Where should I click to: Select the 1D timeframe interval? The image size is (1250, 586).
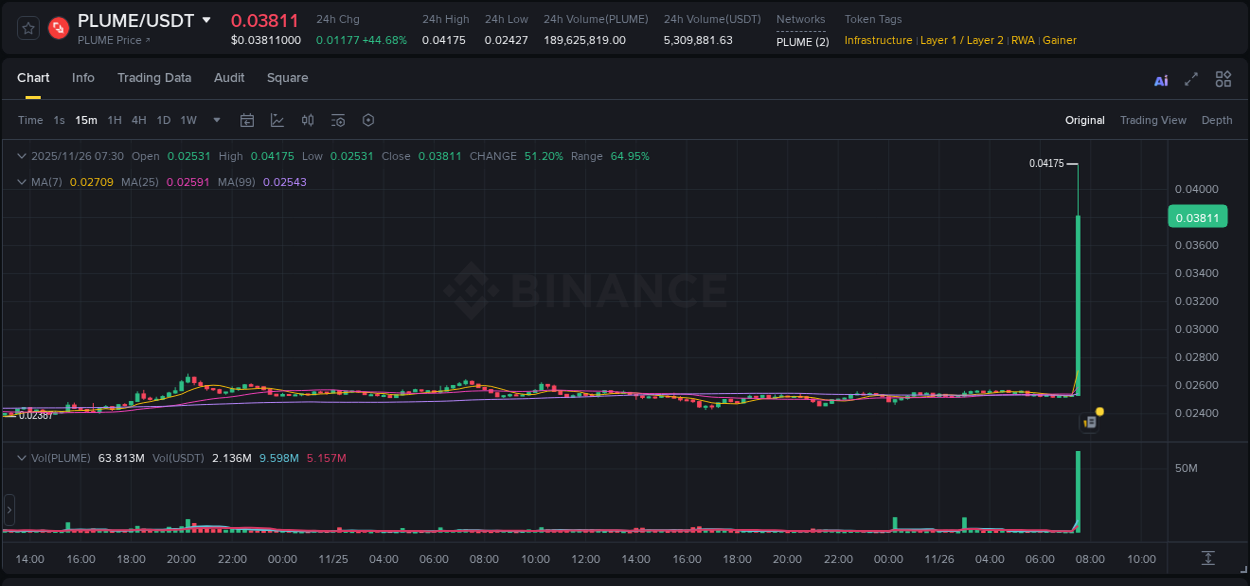point(163,120)
